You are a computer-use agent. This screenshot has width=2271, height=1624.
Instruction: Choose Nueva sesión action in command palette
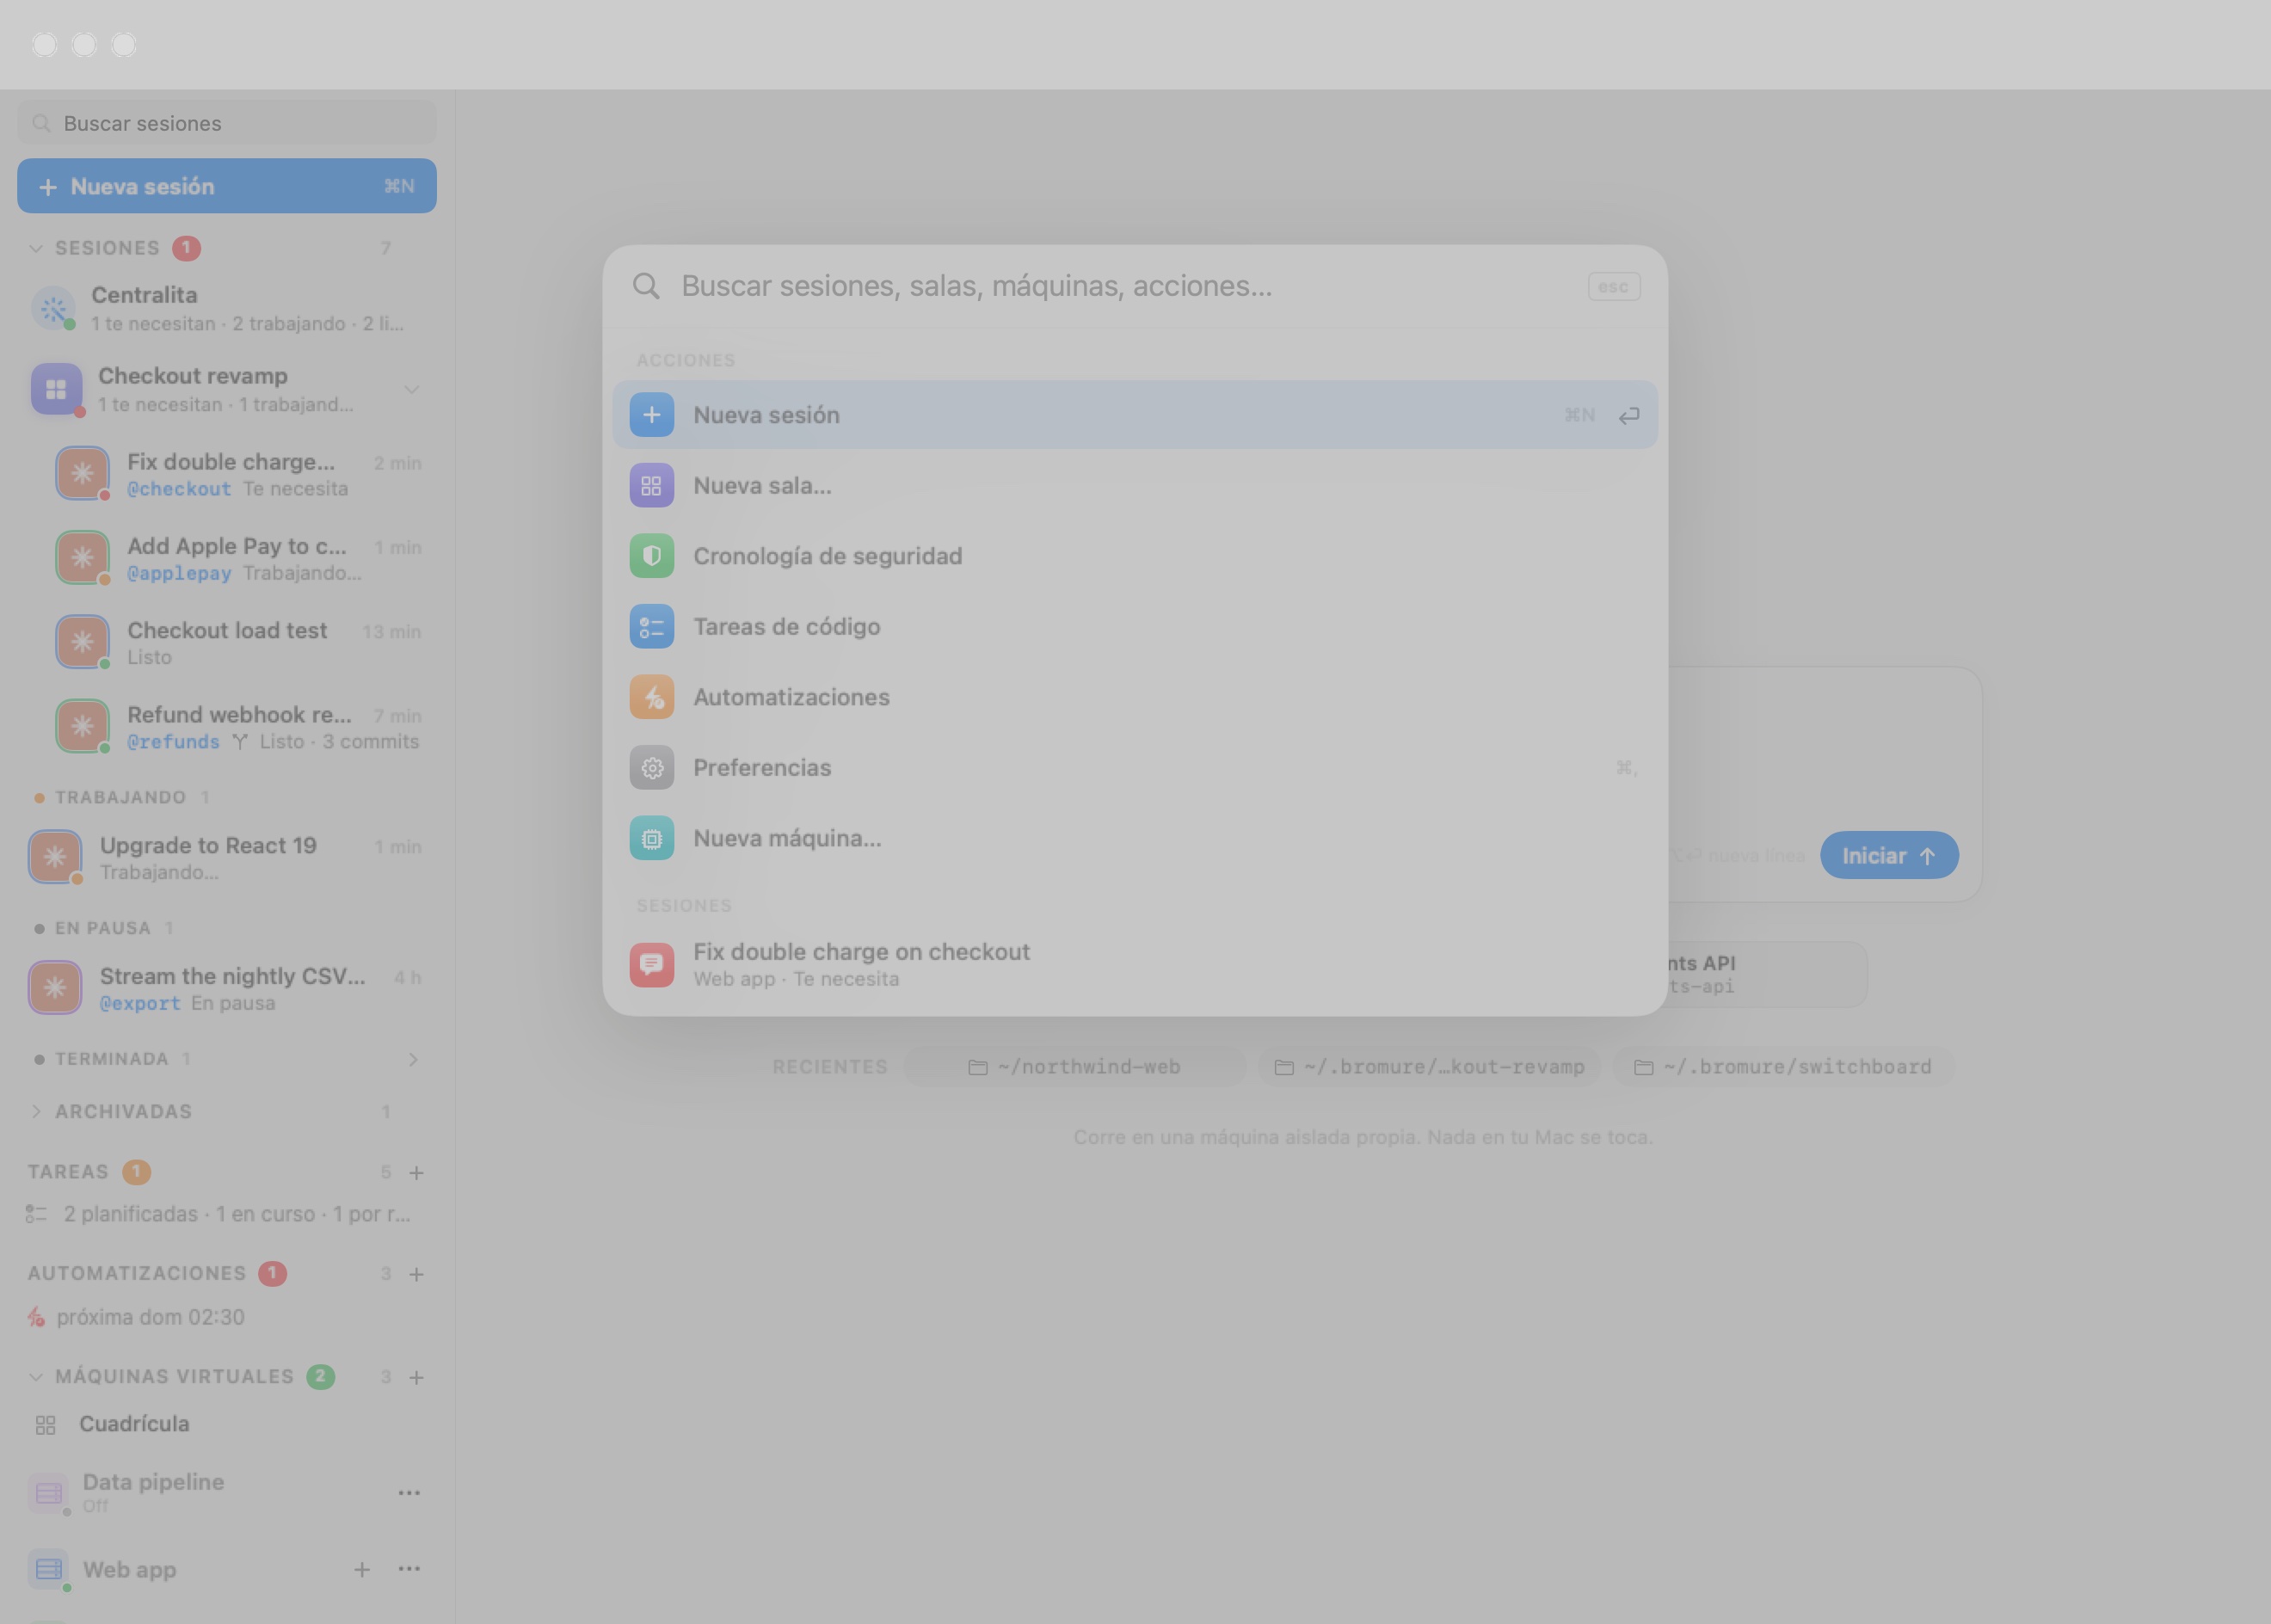tap(1134, 415)
